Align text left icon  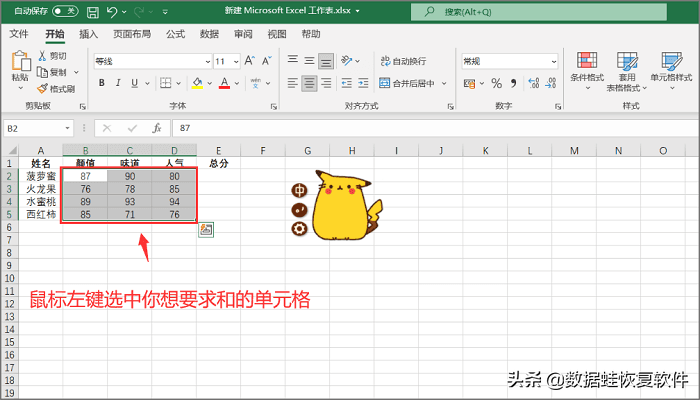[x=292, y=83]
